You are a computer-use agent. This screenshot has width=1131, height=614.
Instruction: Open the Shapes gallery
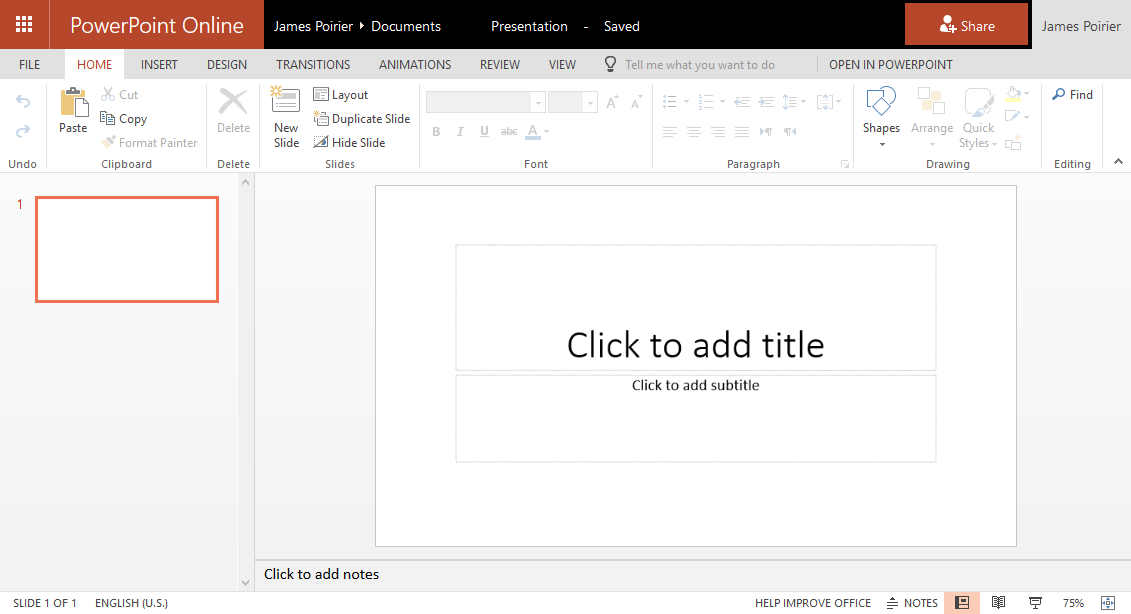point(881,118)
